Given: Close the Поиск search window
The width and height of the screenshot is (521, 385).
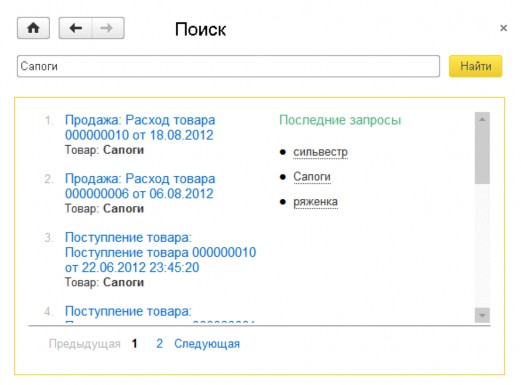Looking at the screenshot, I should click(503, 28).
